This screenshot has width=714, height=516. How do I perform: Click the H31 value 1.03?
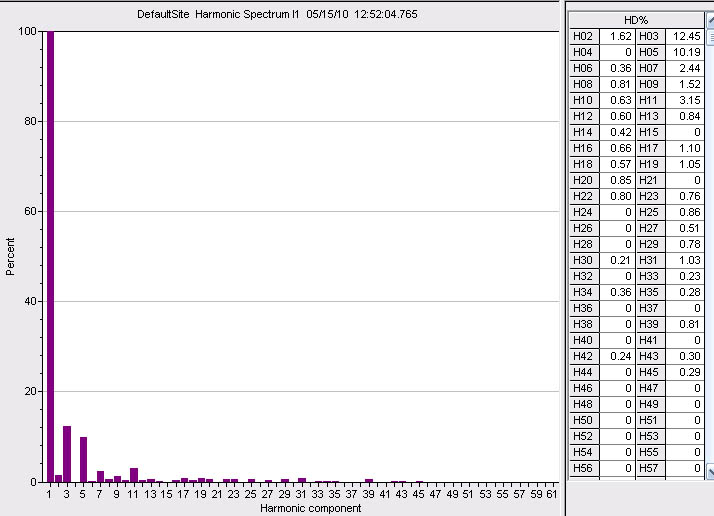684,261
